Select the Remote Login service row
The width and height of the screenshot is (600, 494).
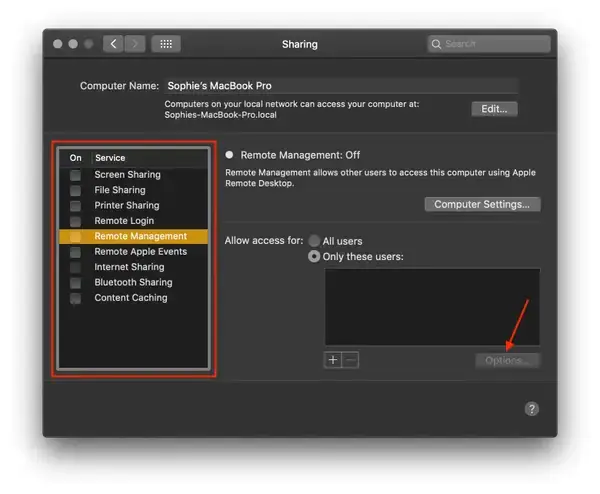[x=134, y=221]
